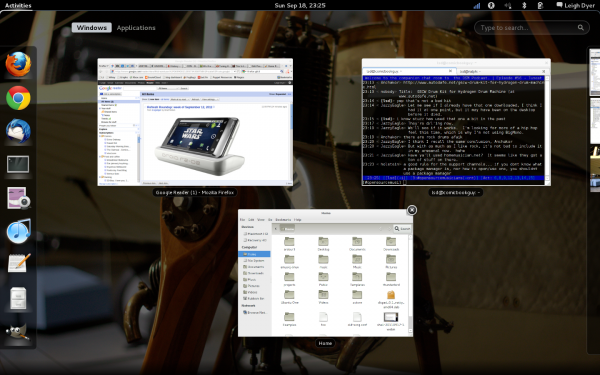Select the orange .deb package file

[391, 299]
